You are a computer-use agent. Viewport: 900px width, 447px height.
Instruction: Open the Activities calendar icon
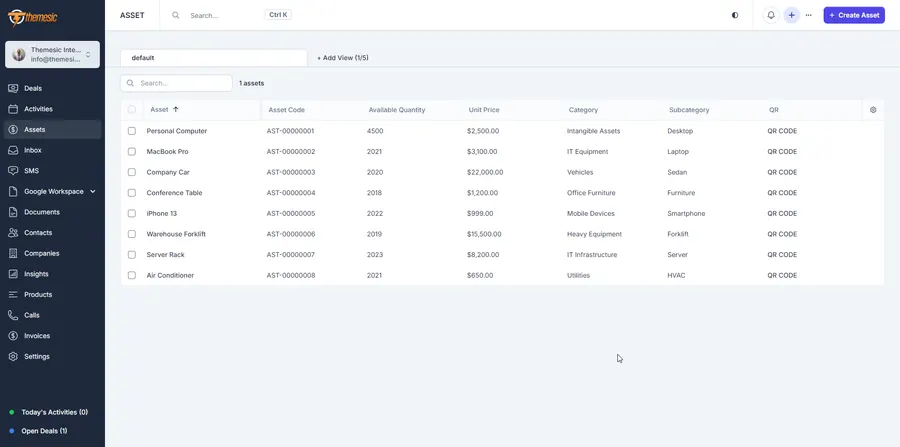13,109
